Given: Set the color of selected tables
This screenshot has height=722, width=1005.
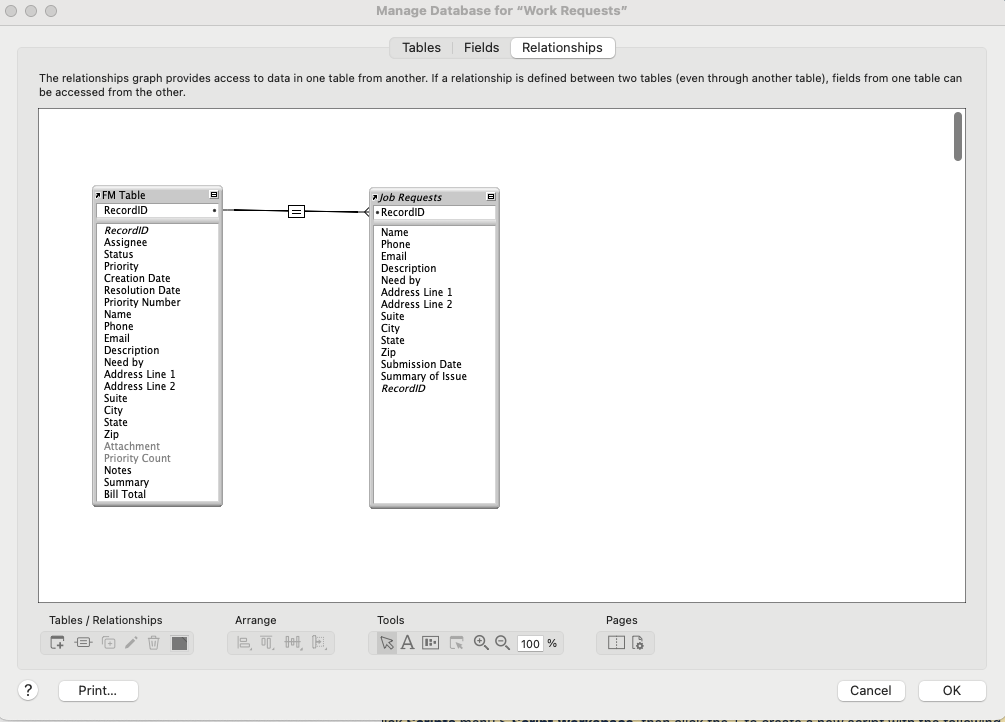Looking at the screenshot, I should pyautogui.click(x=180, y=643).
